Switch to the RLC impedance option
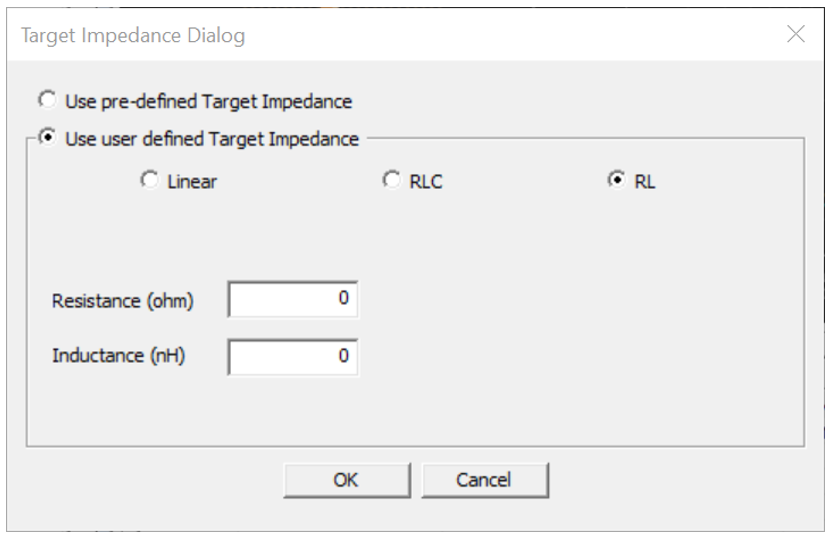 392,180
